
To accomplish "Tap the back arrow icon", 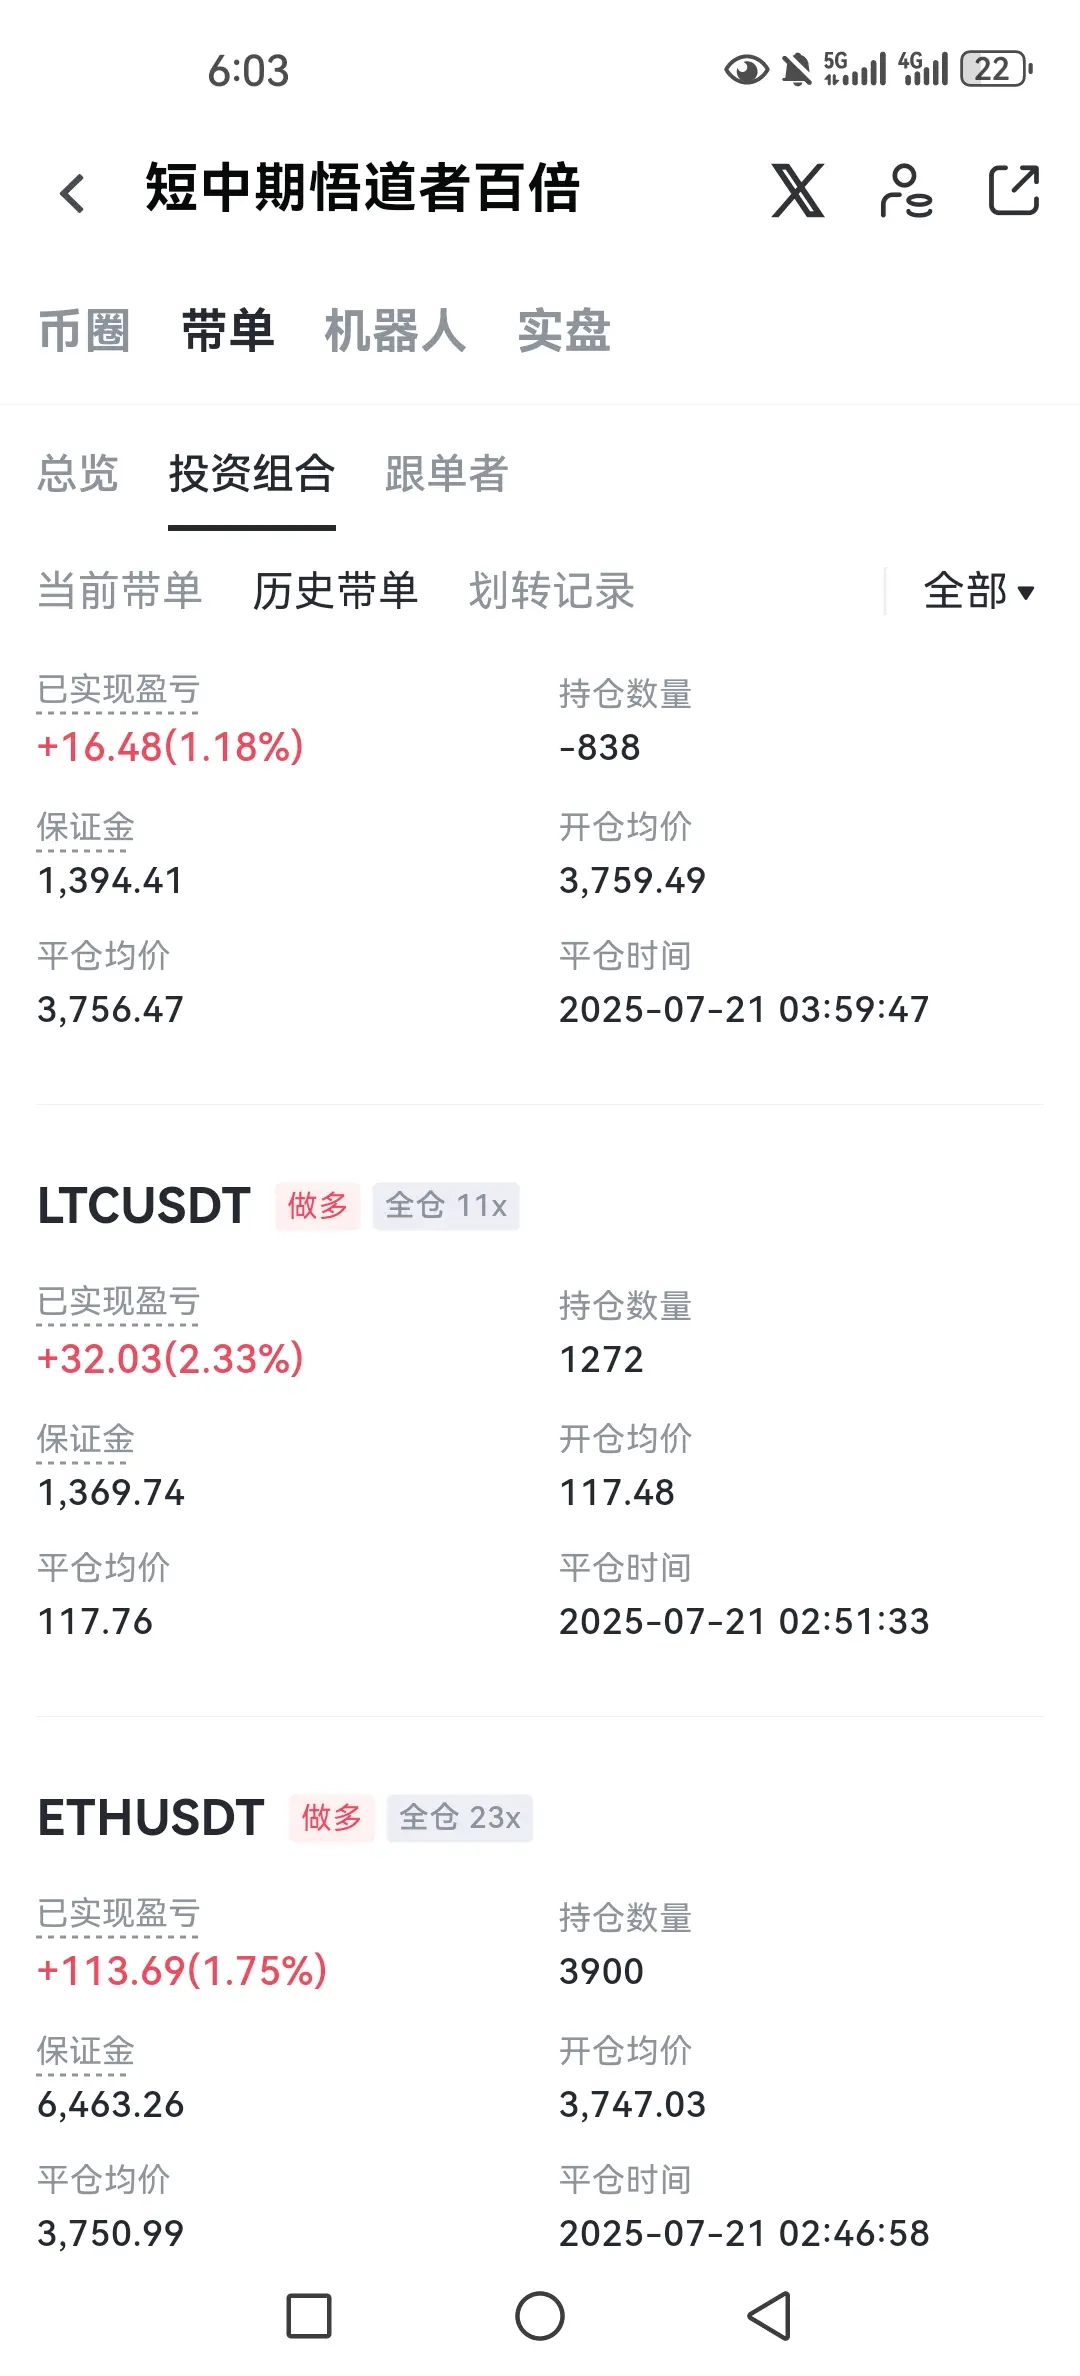I will coord(72,193).
